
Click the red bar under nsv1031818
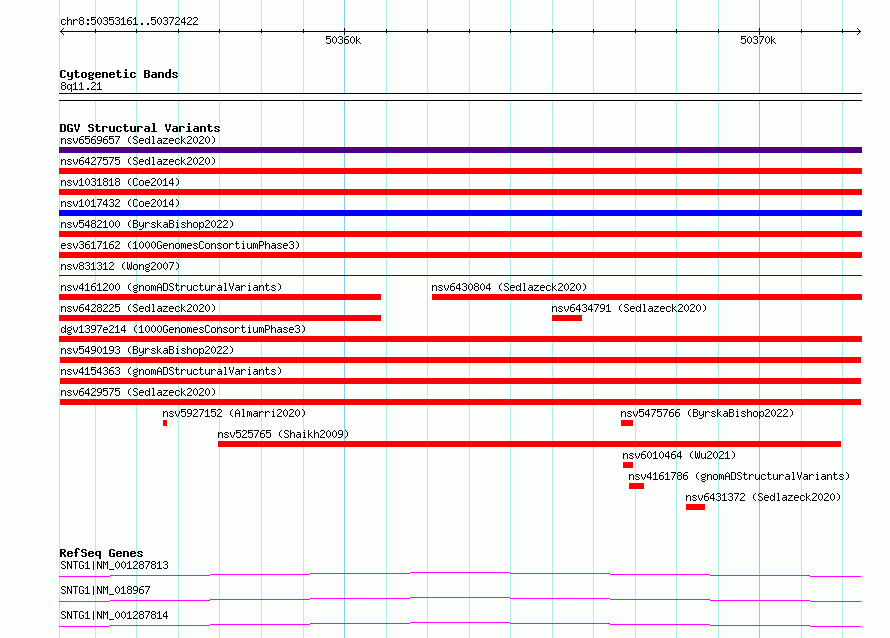tap(460, 192)
